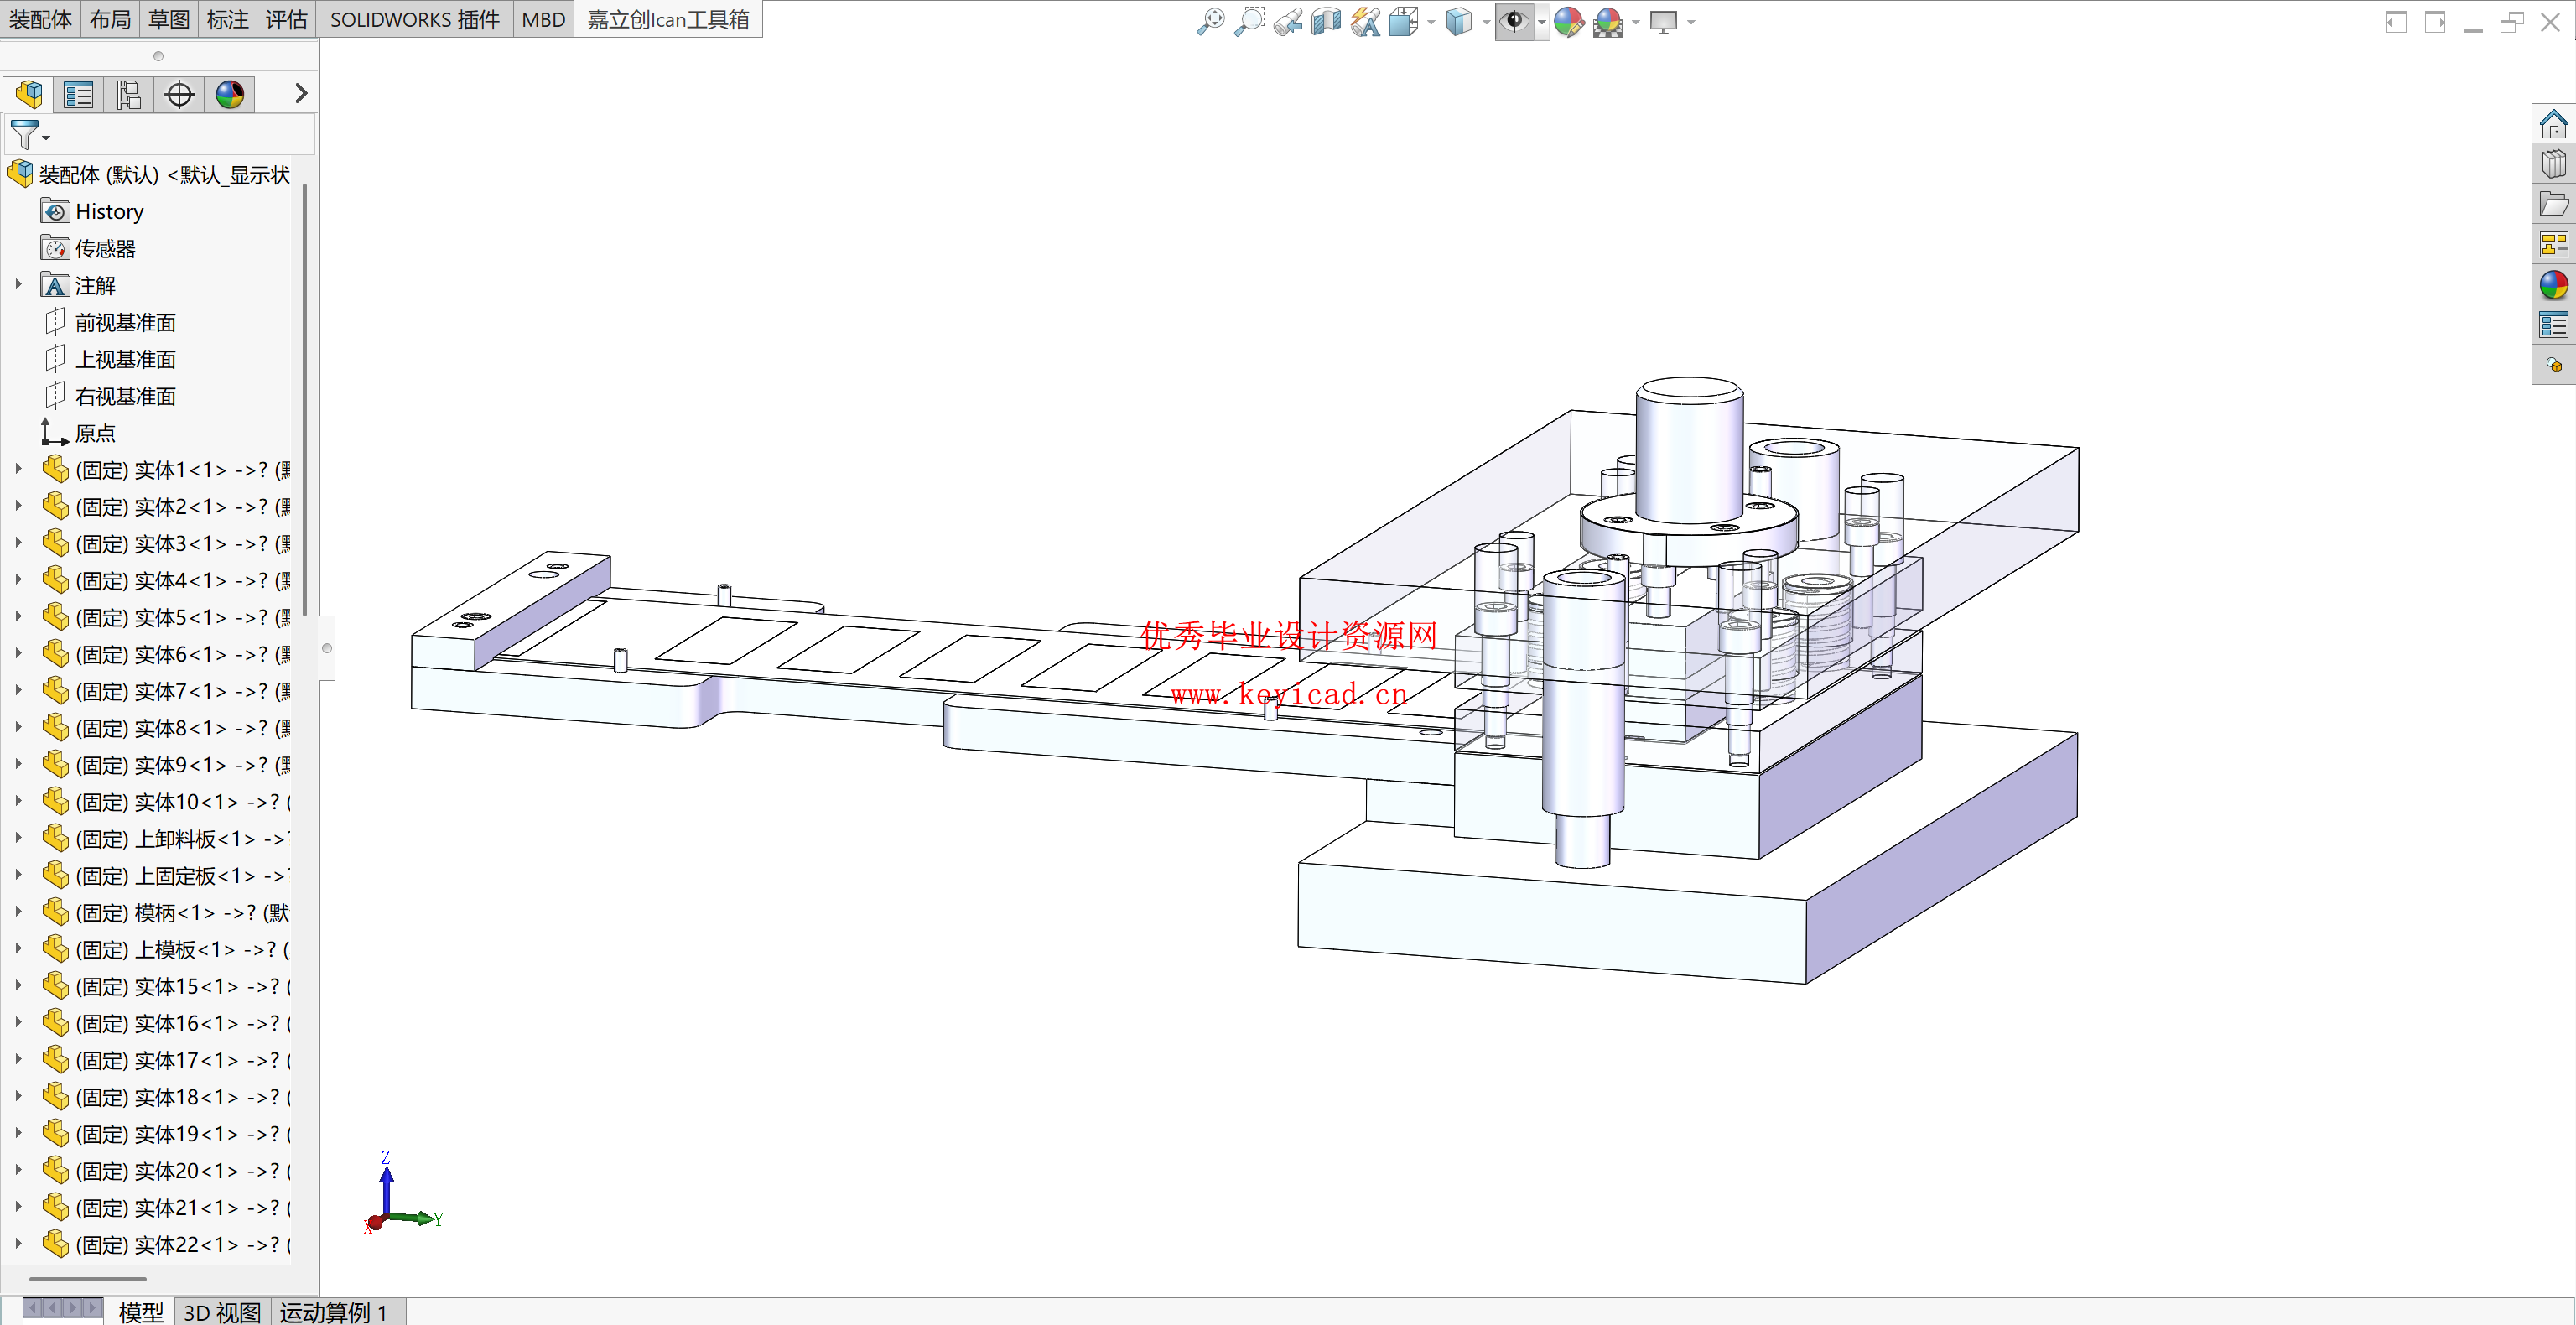Screen dimensions: 2576x1325
Task: Toggle Section View tool
Action: coord(1326,21)
